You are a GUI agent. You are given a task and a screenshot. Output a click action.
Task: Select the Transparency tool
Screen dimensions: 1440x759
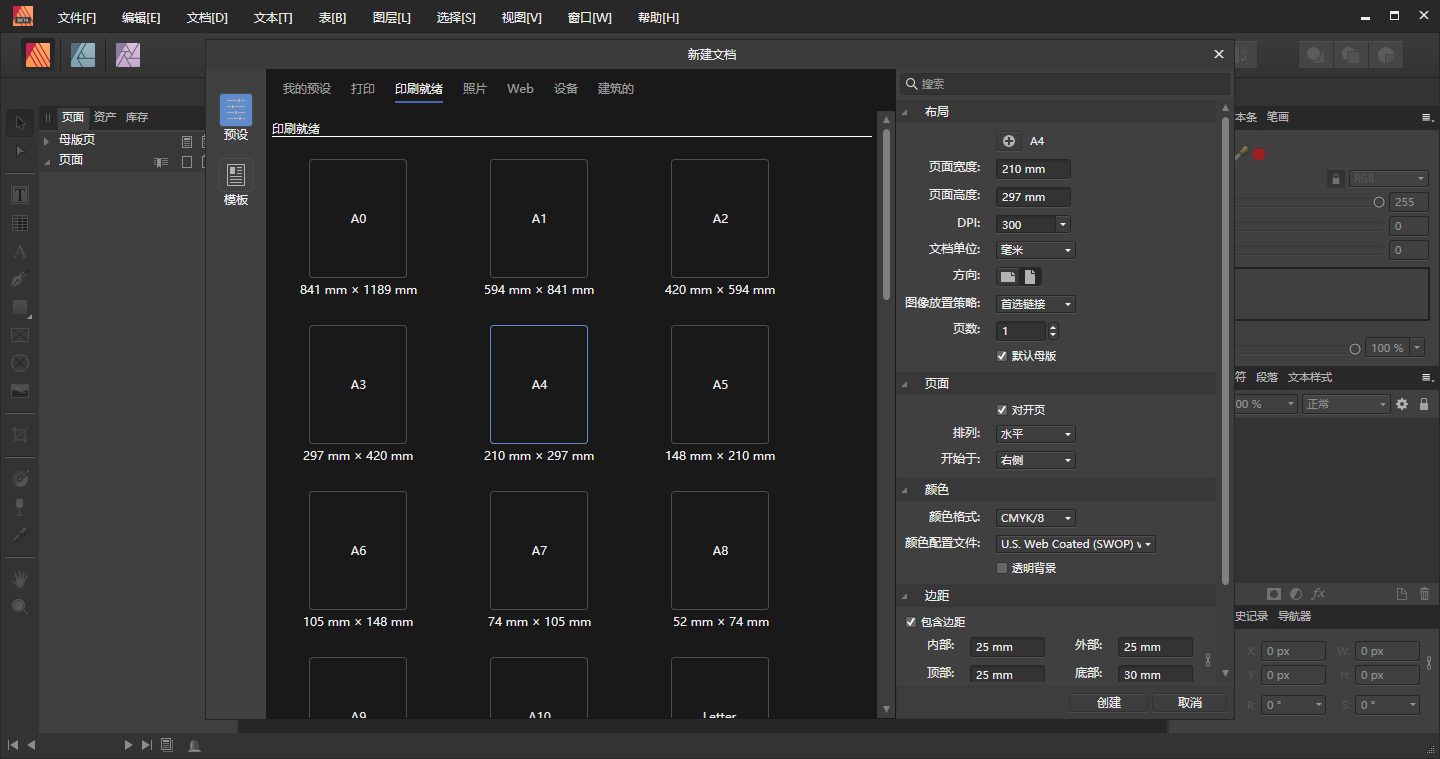click(x=20, y=507)
